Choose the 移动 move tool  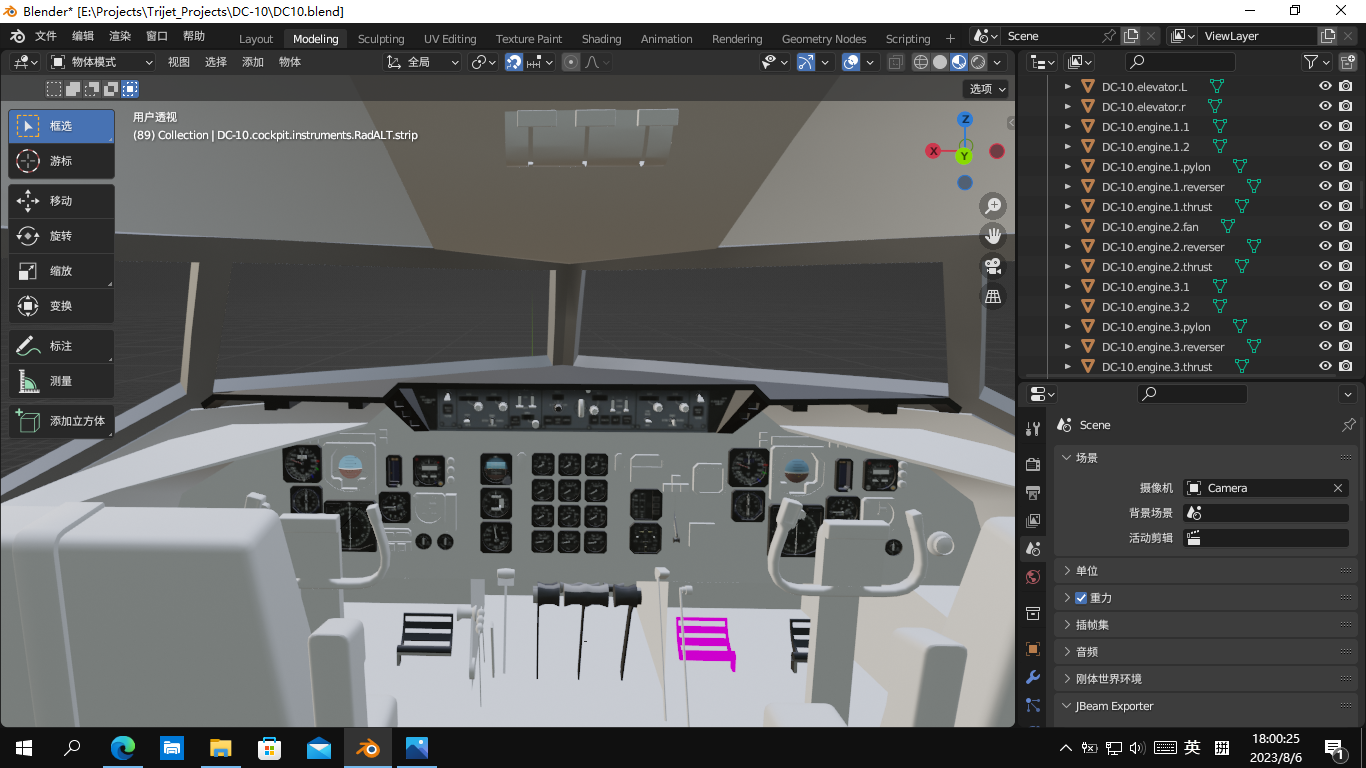click(x=61, y=201)
